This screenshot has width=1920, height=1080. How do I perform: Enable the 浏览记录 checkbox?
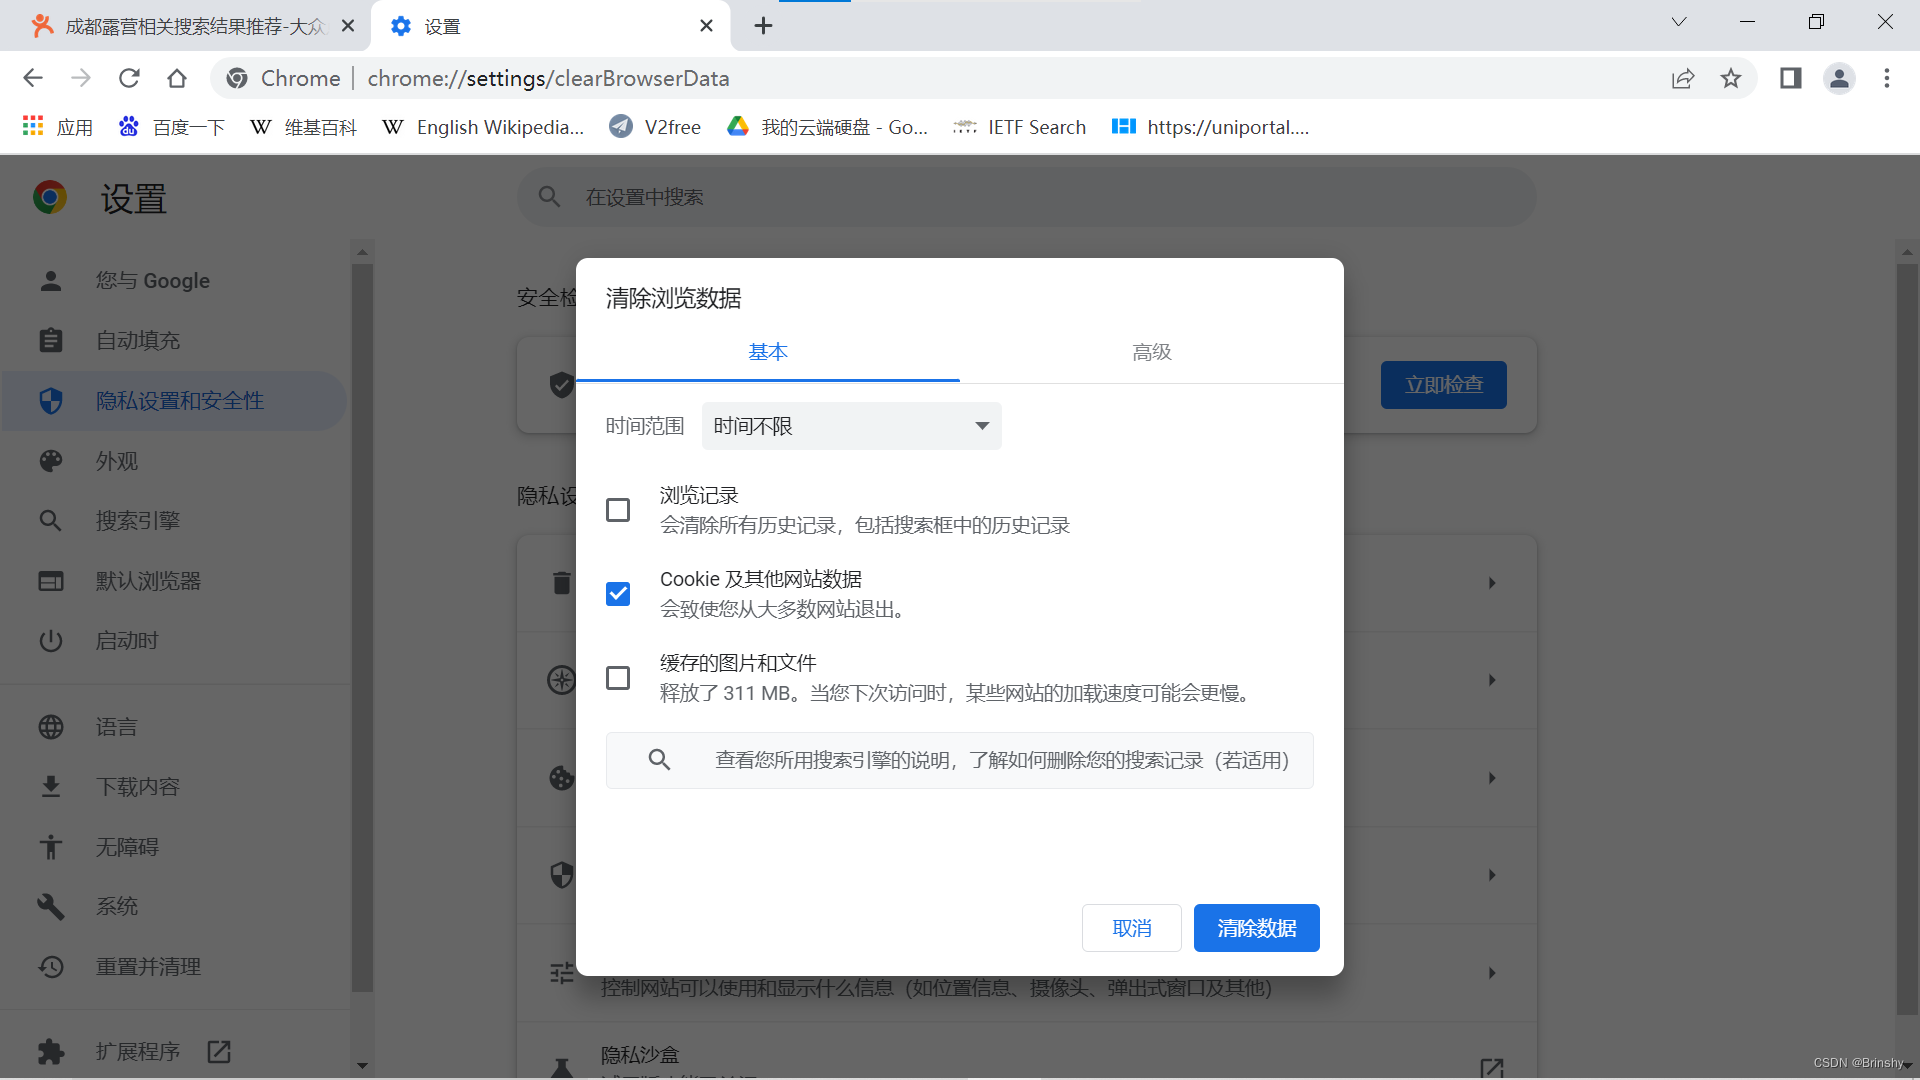coord(618,510)
